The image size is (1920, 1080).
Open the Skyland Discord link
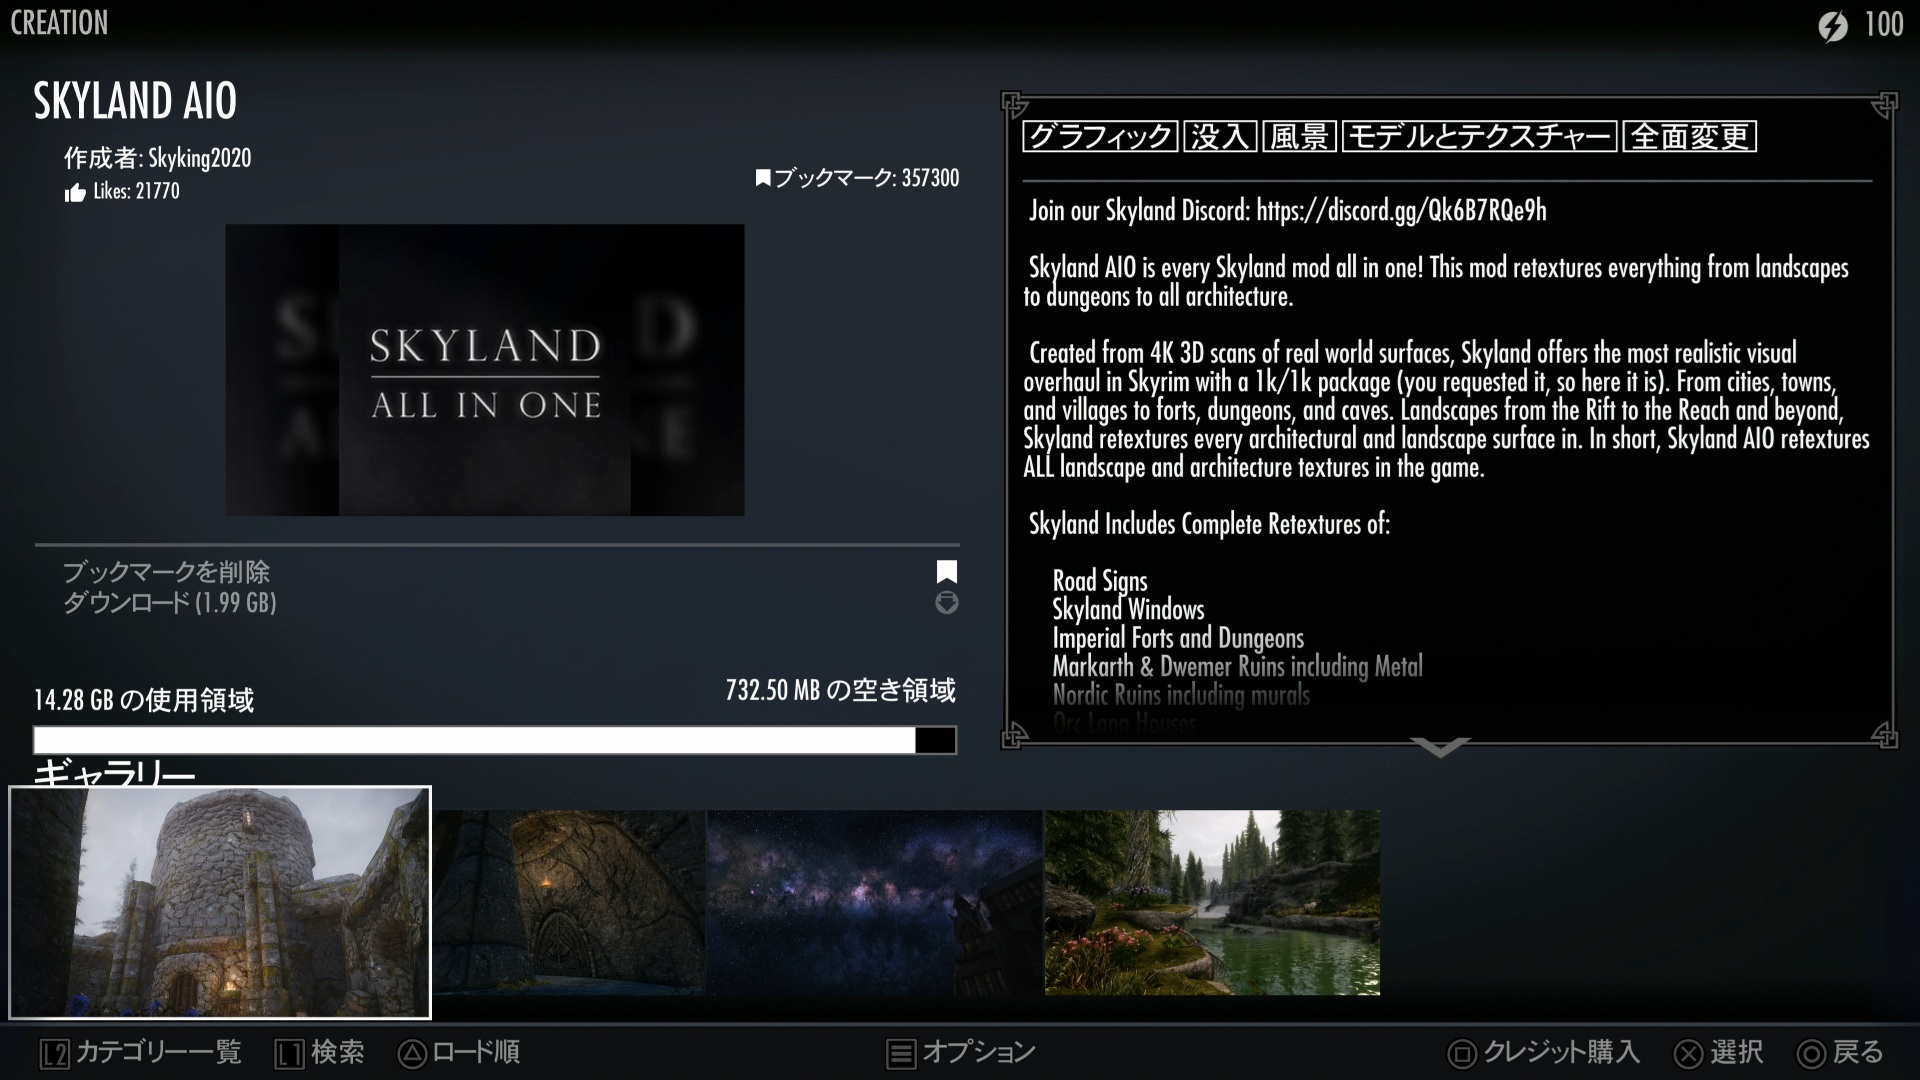pyautogui.click(x=1401, y=210)
